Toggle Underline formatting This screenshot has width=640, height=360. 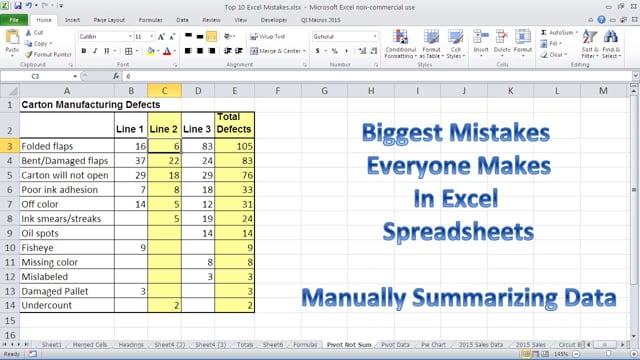107,51
